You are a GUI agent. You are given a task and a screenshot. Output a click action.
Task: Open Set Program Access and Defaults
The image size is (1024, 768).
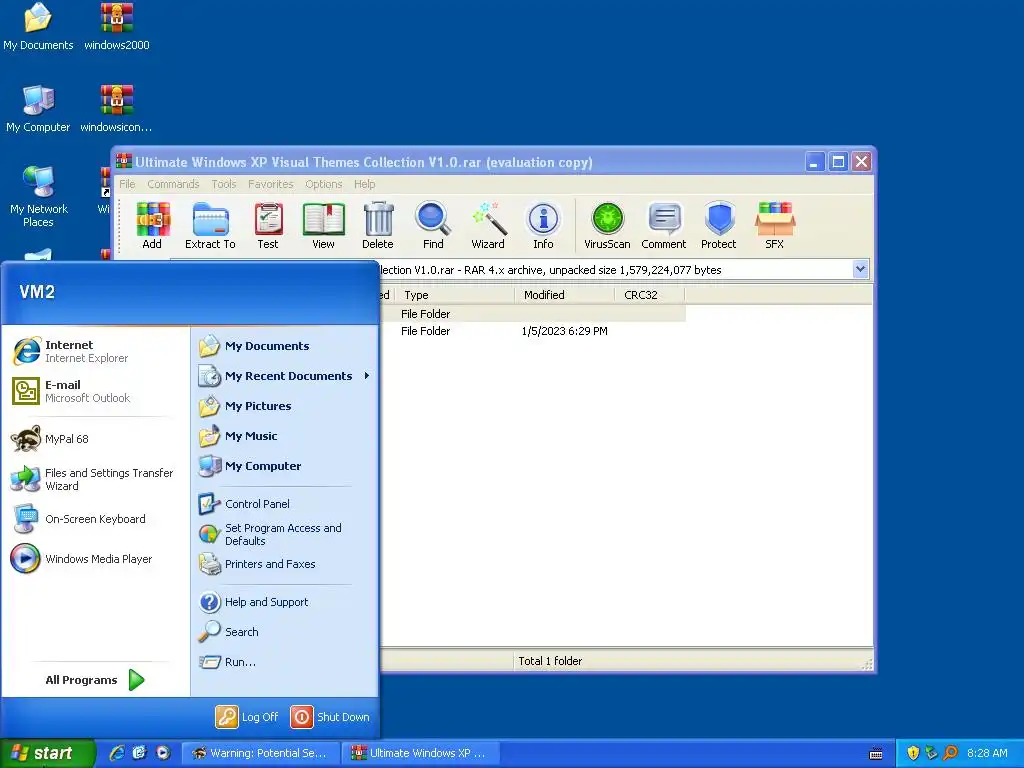[x=284, y=534]
